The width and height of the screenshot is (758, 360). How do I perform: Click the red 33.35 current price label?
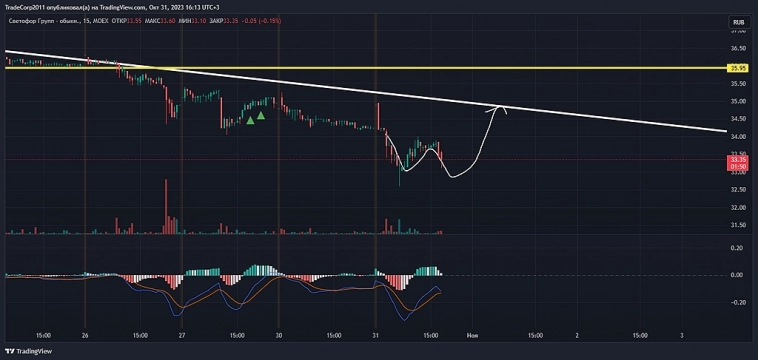(738, 163)
